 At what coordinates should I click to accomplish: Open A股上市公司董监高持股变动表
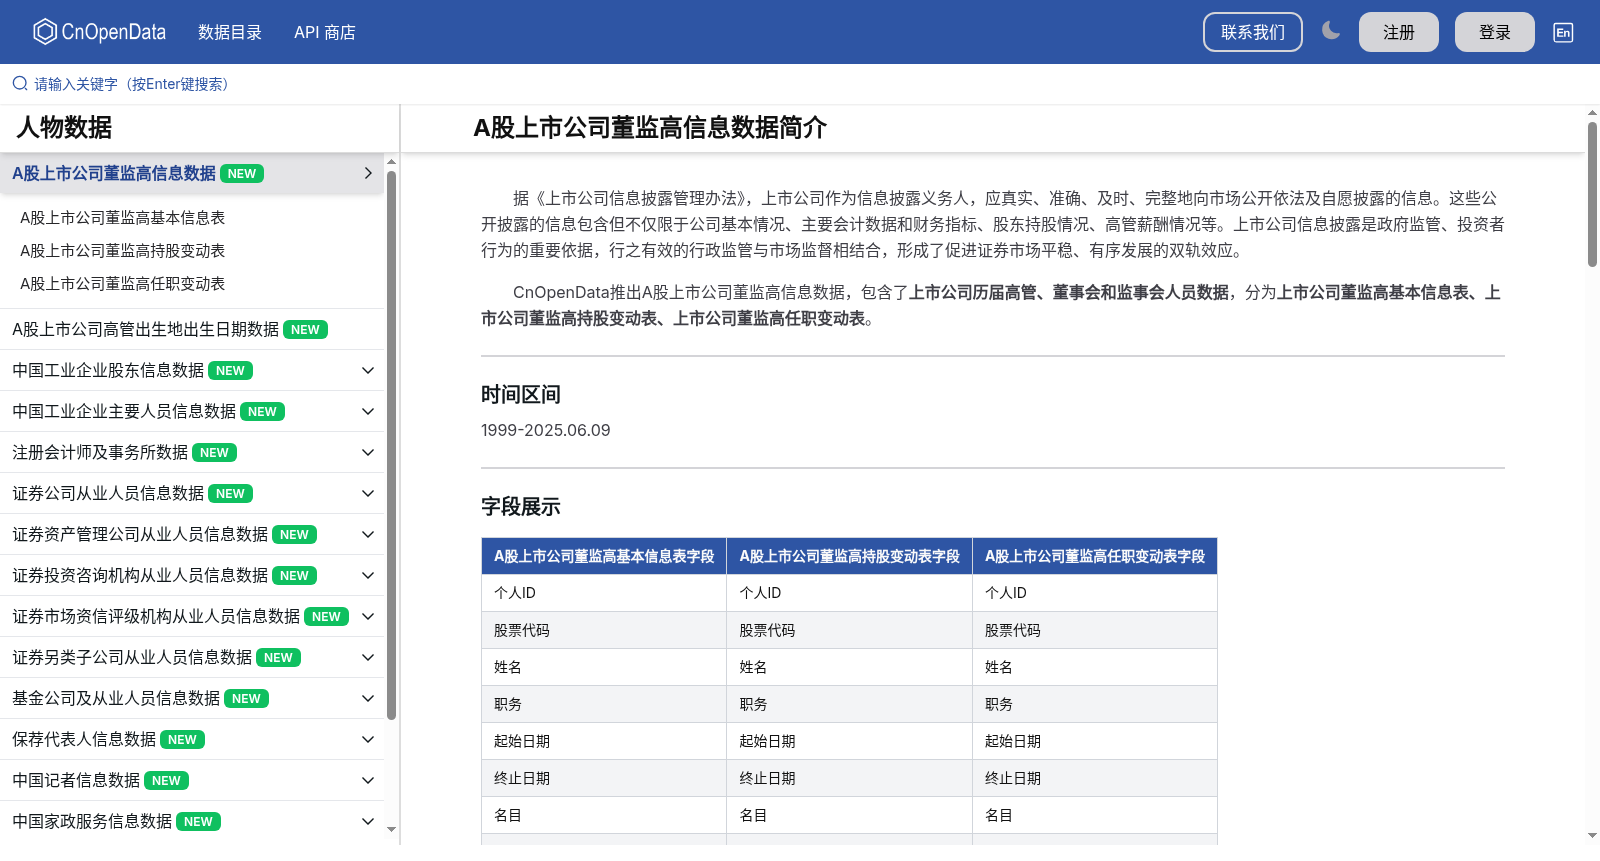click(123, 250)
